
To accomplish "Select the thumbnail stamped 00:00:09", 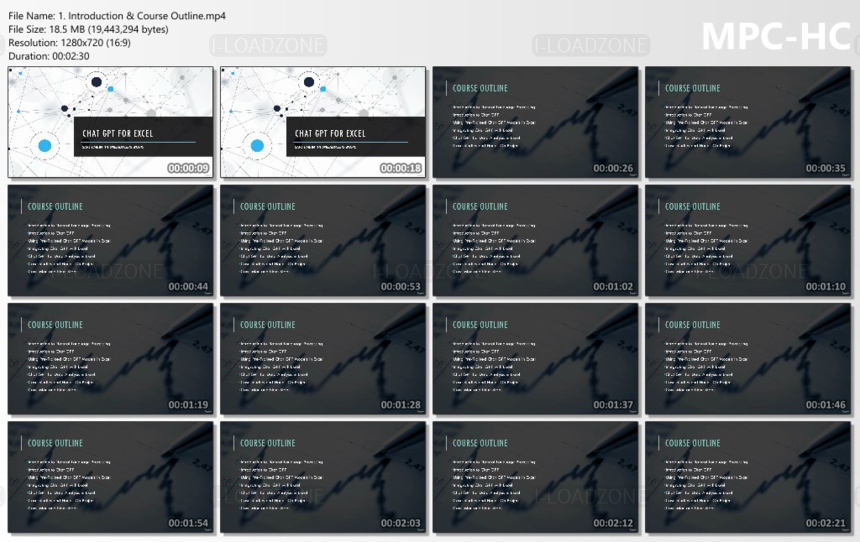I will click(x=110, y=122).
